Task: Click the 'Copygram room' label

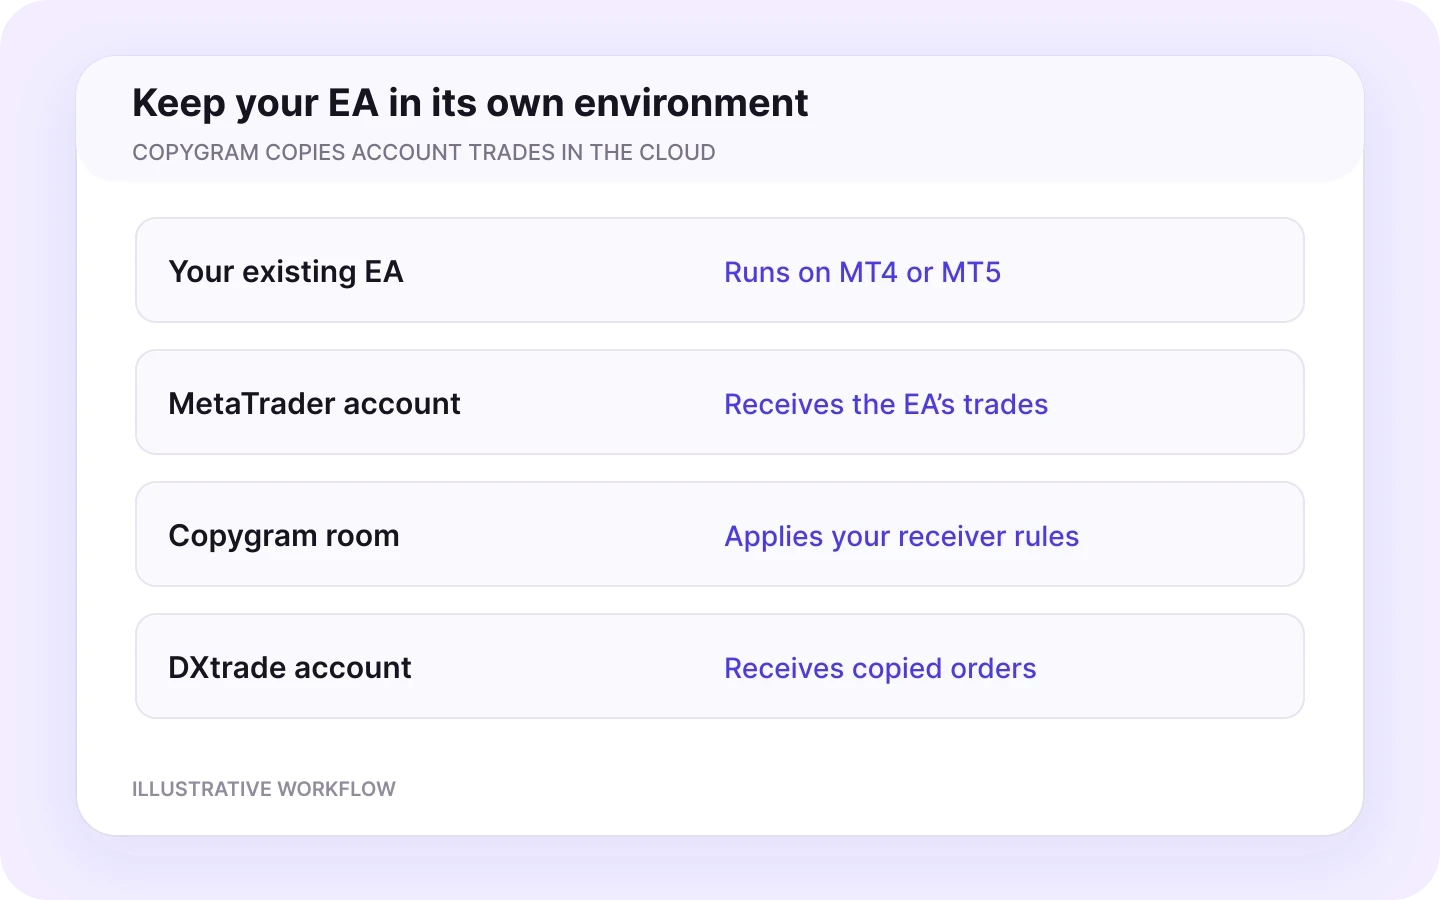Action: [x=284, y=536]
